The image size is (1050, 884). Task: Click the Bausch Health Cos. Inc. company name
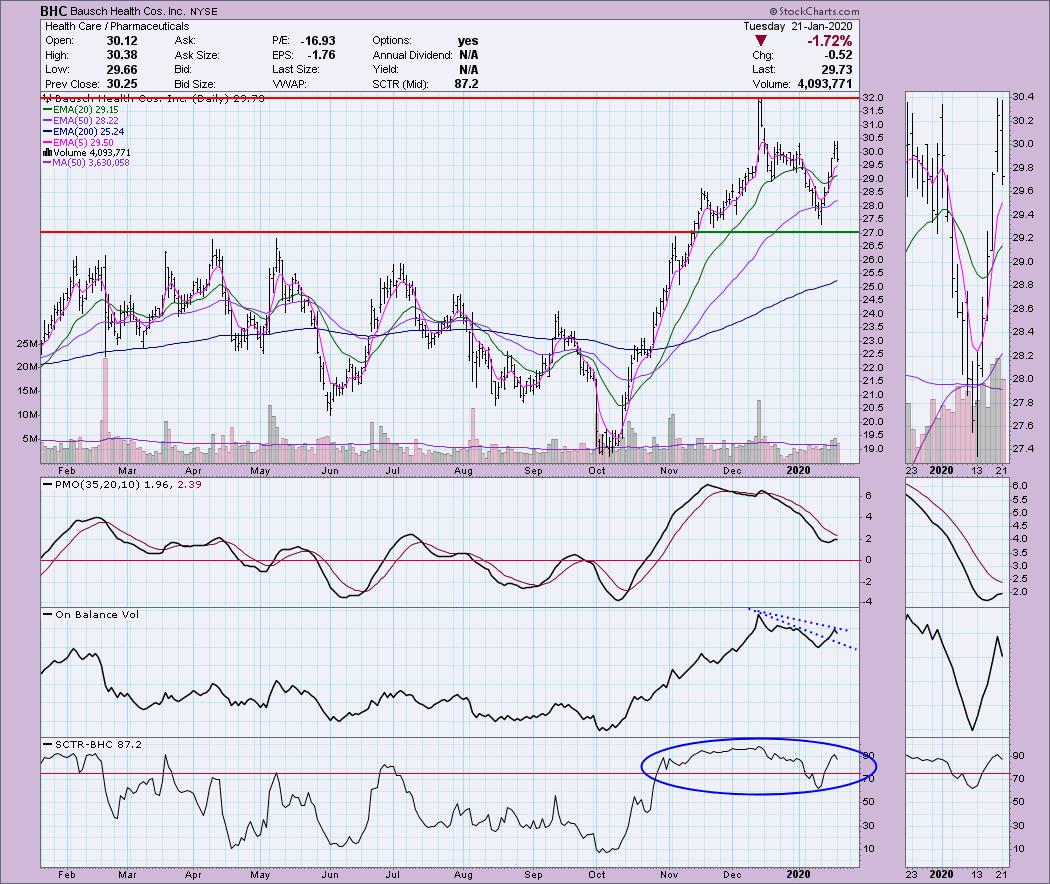[129, 11]
